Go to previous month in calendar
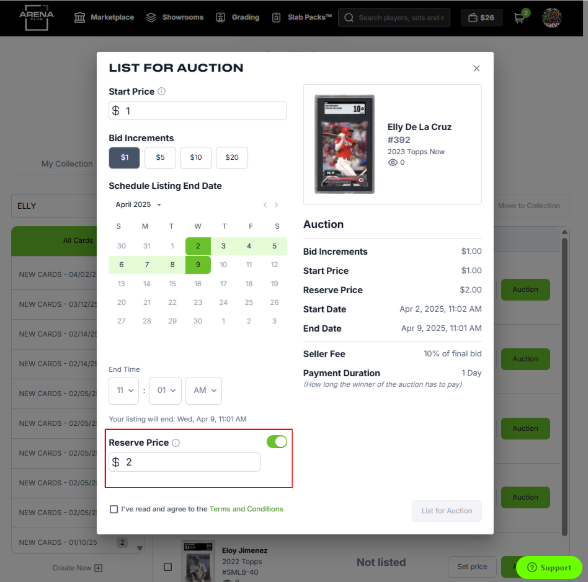588x582 pixels. click(265, 205)
